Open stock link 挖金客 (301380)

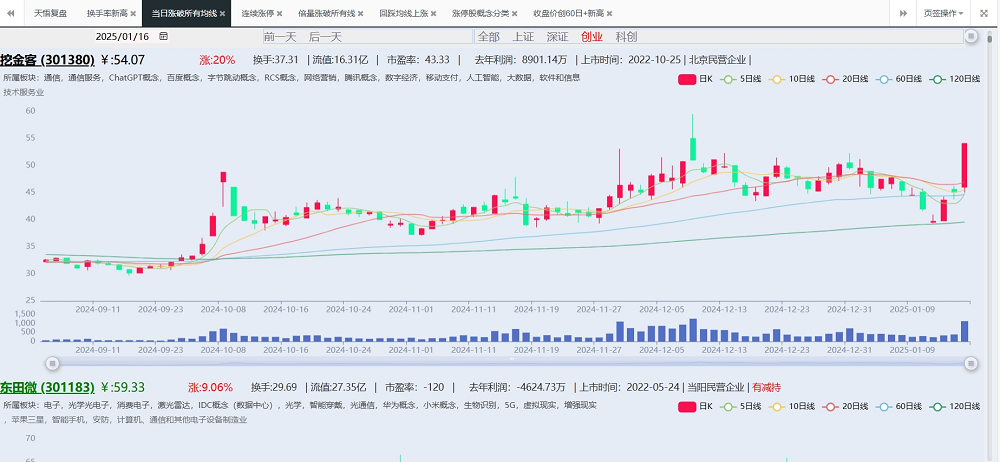tap(47, 60)
